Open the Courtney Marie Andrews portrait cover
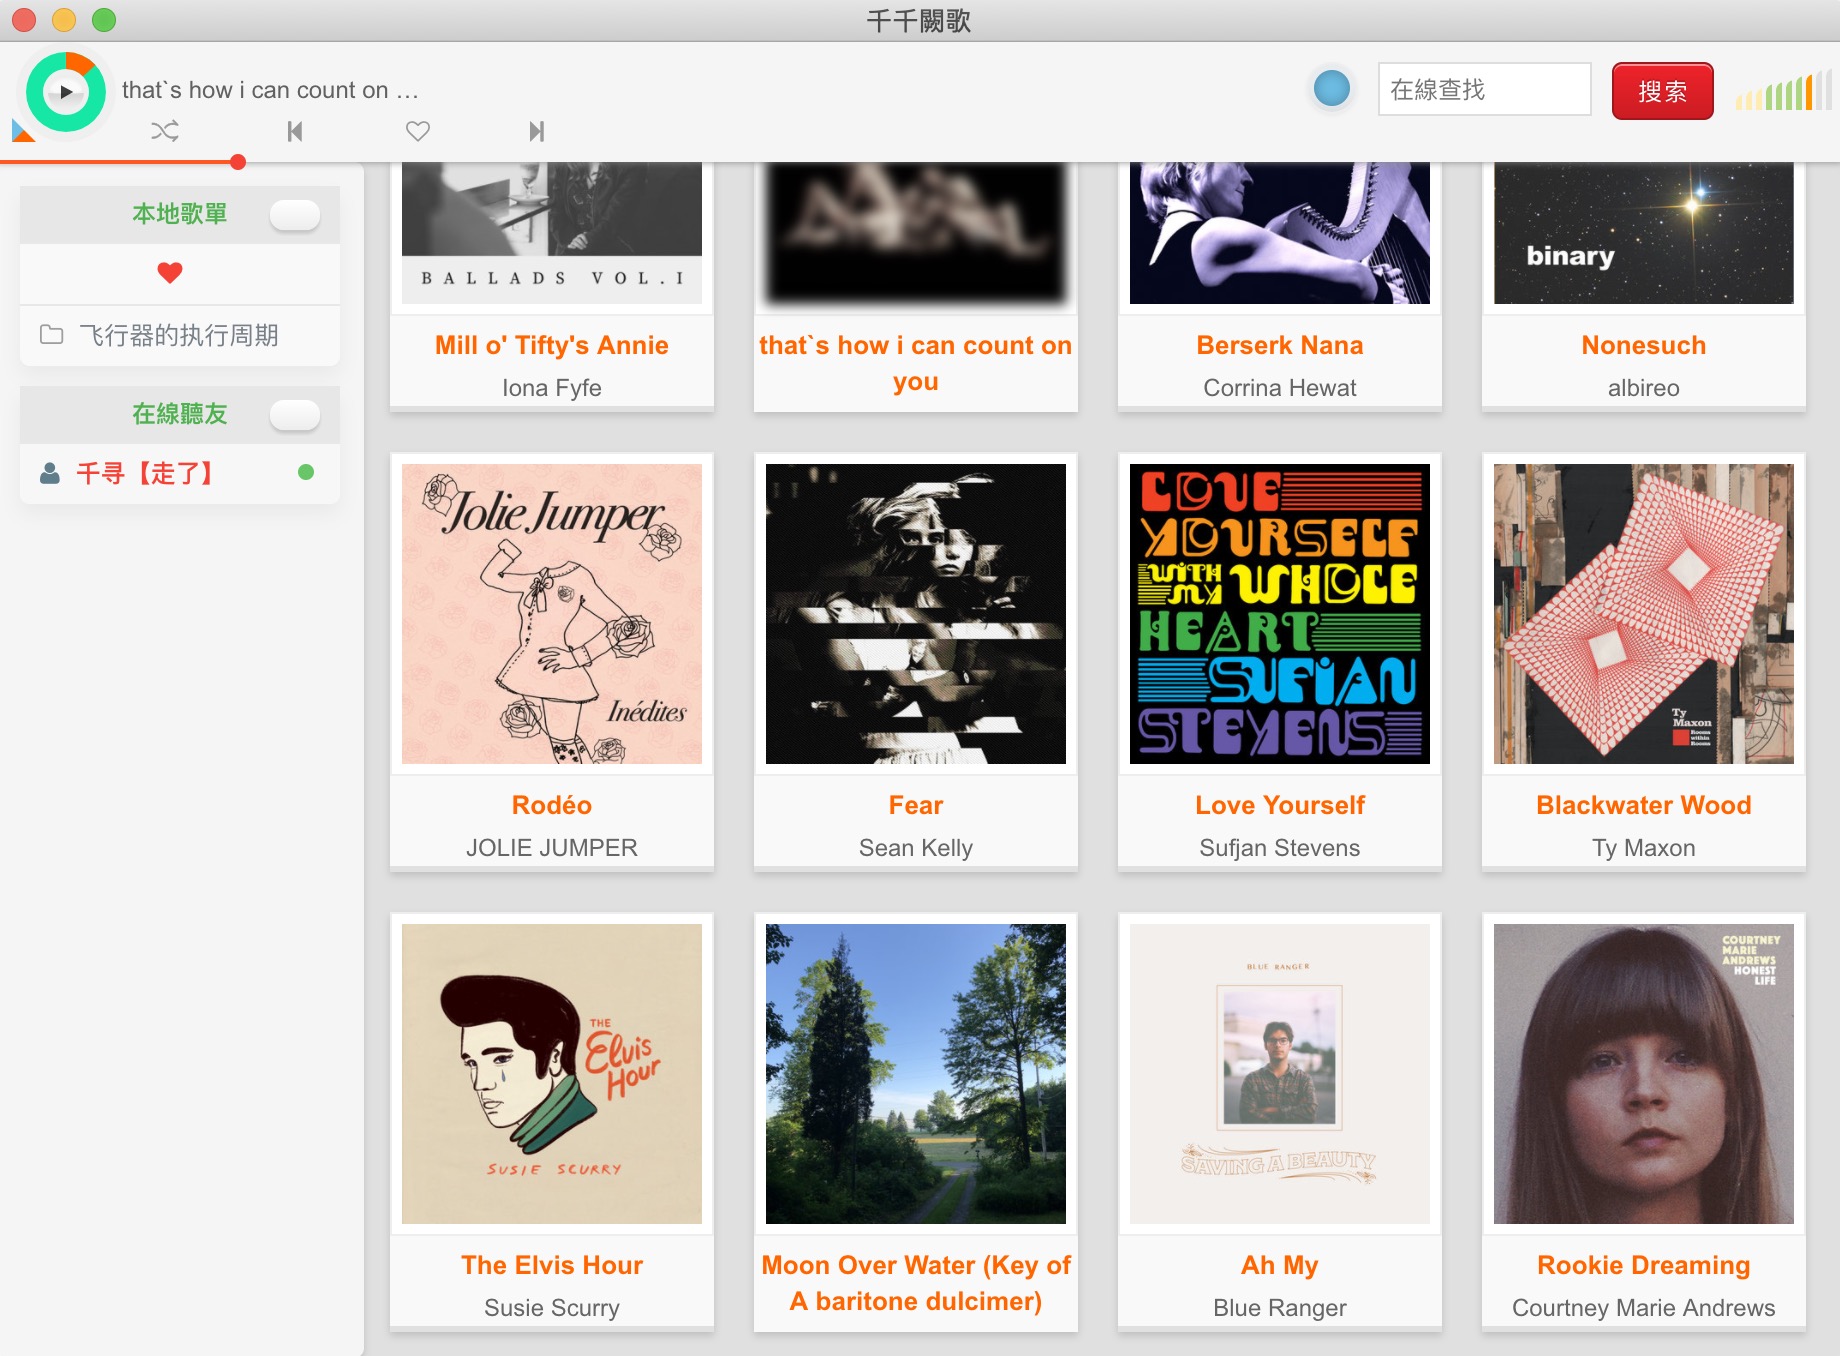Viewport: 1840px width, 1356px height. (1644, 1074)
